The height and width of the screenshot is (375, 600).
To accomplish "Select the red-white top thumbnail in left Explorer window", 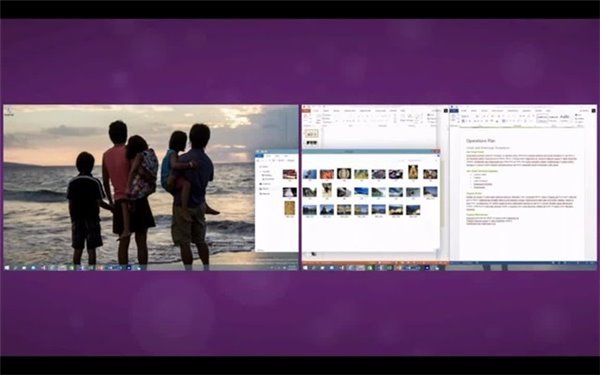I will click(290, 174).
